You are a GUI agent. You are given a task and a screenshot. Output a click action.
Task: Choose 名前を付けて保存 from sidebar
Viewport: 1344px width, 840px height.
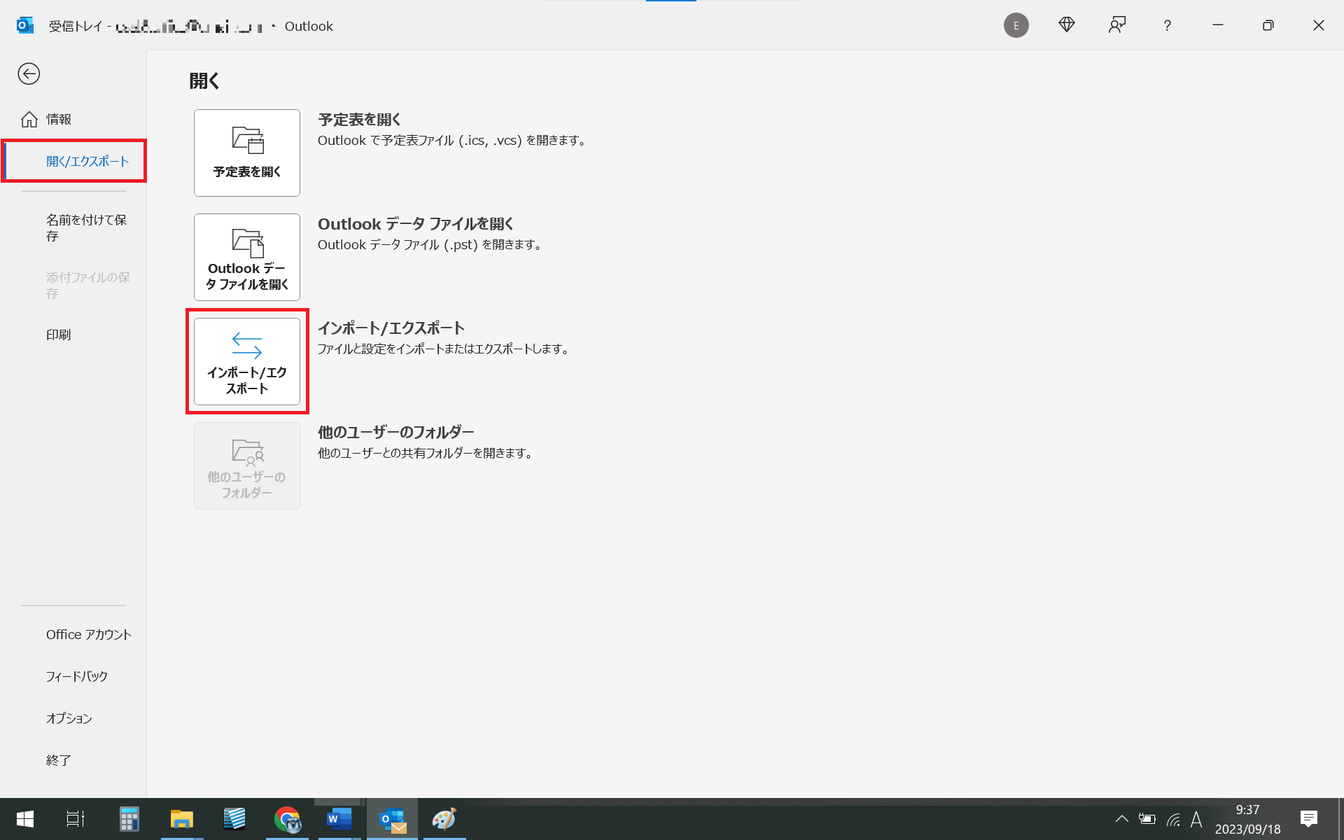(x=86, y=228)
